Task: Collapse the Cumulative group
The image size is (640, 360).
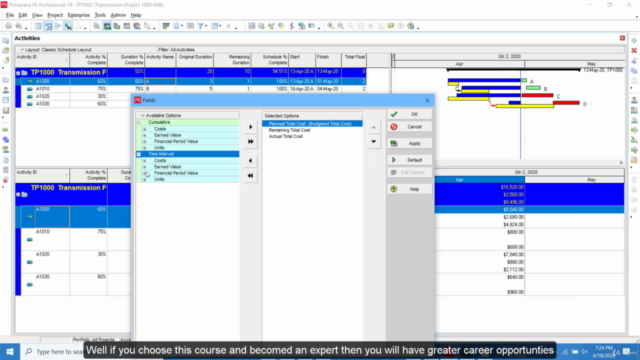Action: point(139,122)
